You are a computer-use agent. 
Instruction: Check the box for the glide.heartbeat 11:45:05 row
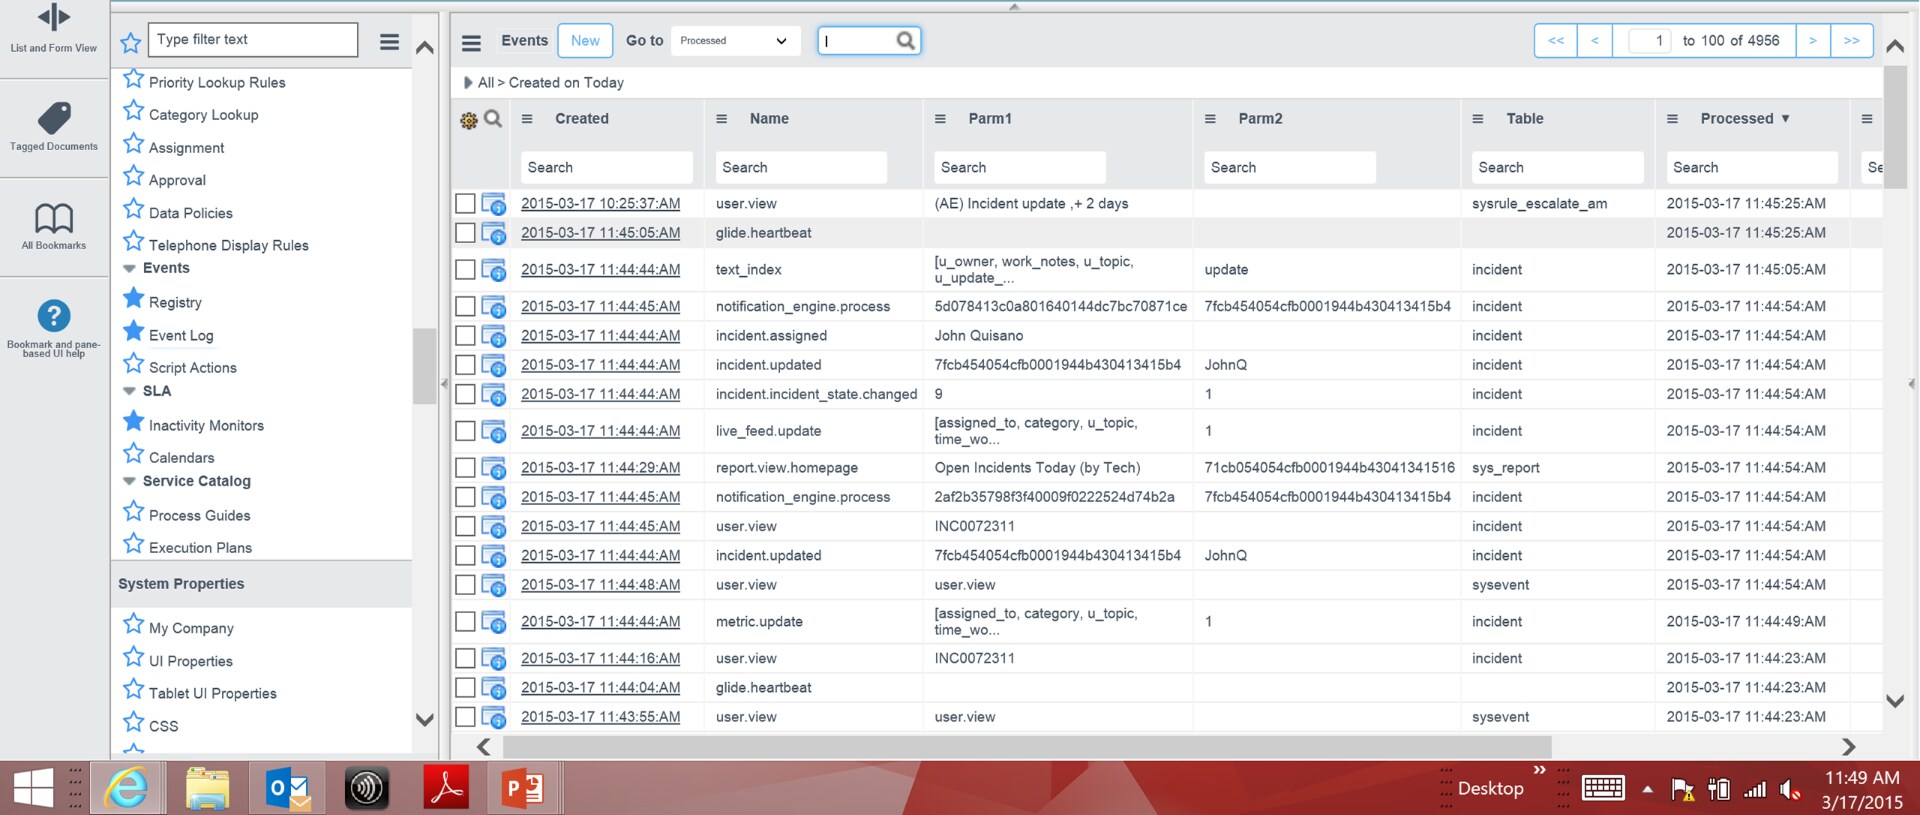coord(465,233)
